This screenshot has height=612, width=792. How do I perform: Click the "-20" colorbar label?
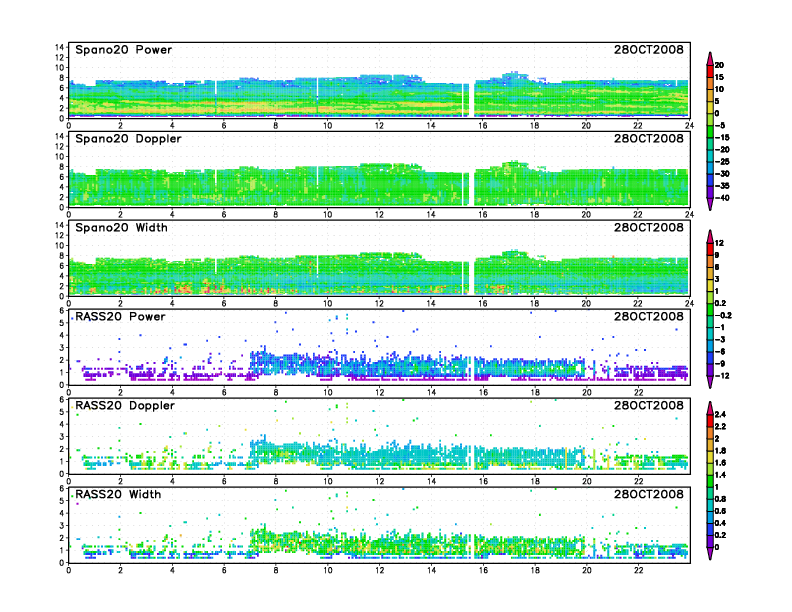tap(722, 149)
